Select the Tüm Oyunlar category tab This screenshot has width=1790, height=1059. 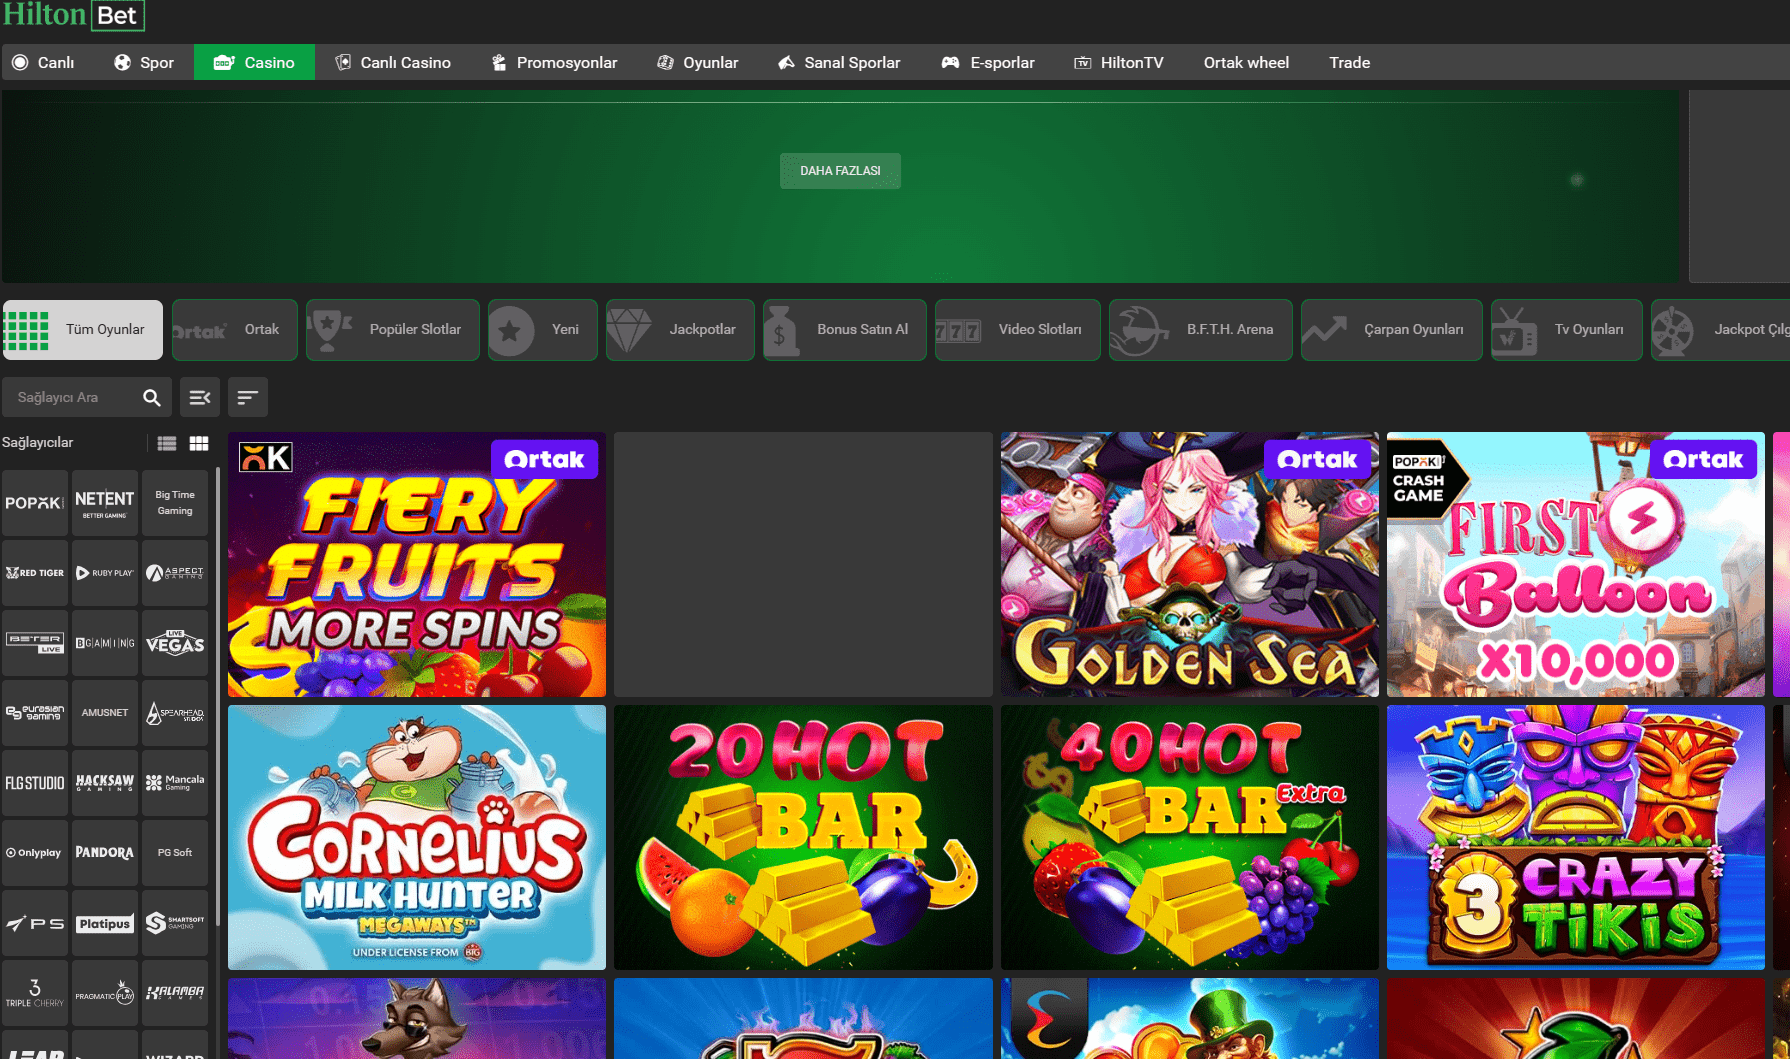coord(83,330)
